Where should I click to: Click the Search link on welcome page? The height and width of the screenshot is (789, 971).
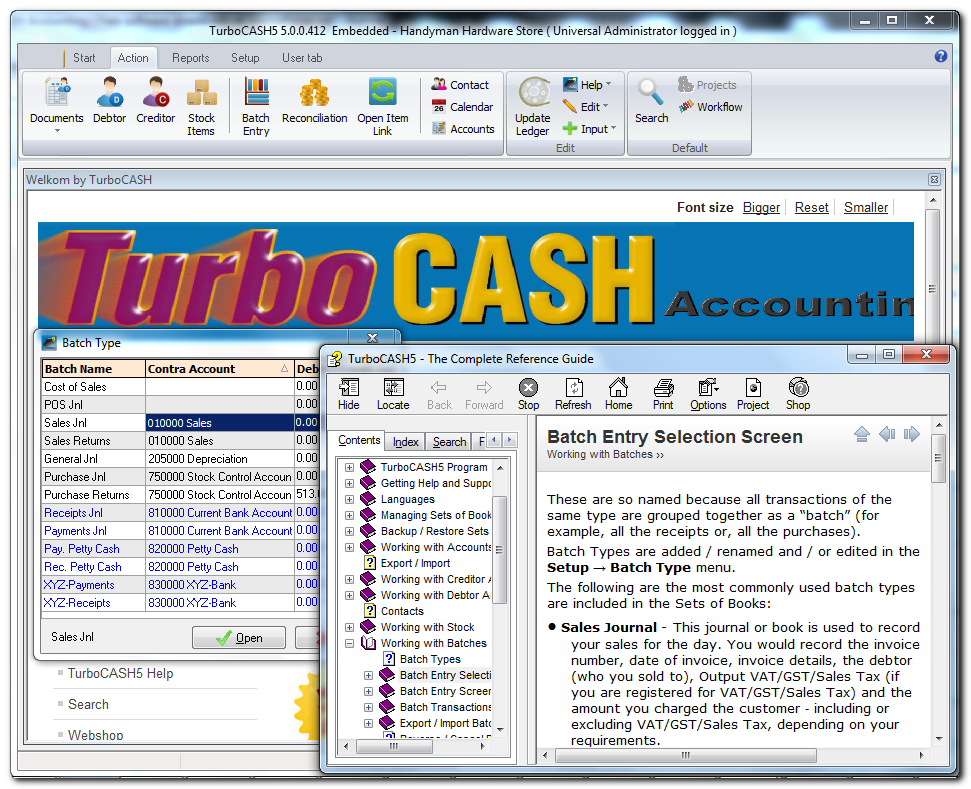click(x=88, y=705)
